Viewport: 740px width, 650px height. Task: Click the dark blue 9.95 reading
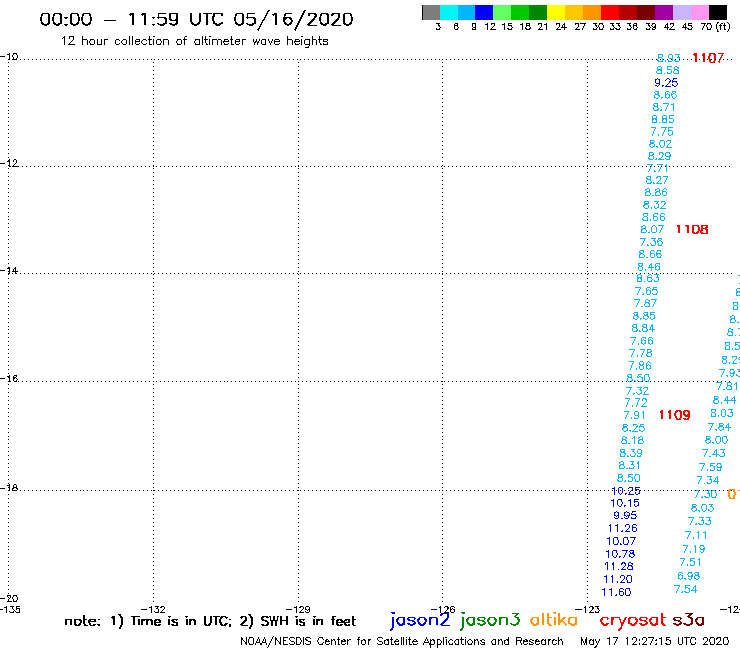(x=625, y=515)
